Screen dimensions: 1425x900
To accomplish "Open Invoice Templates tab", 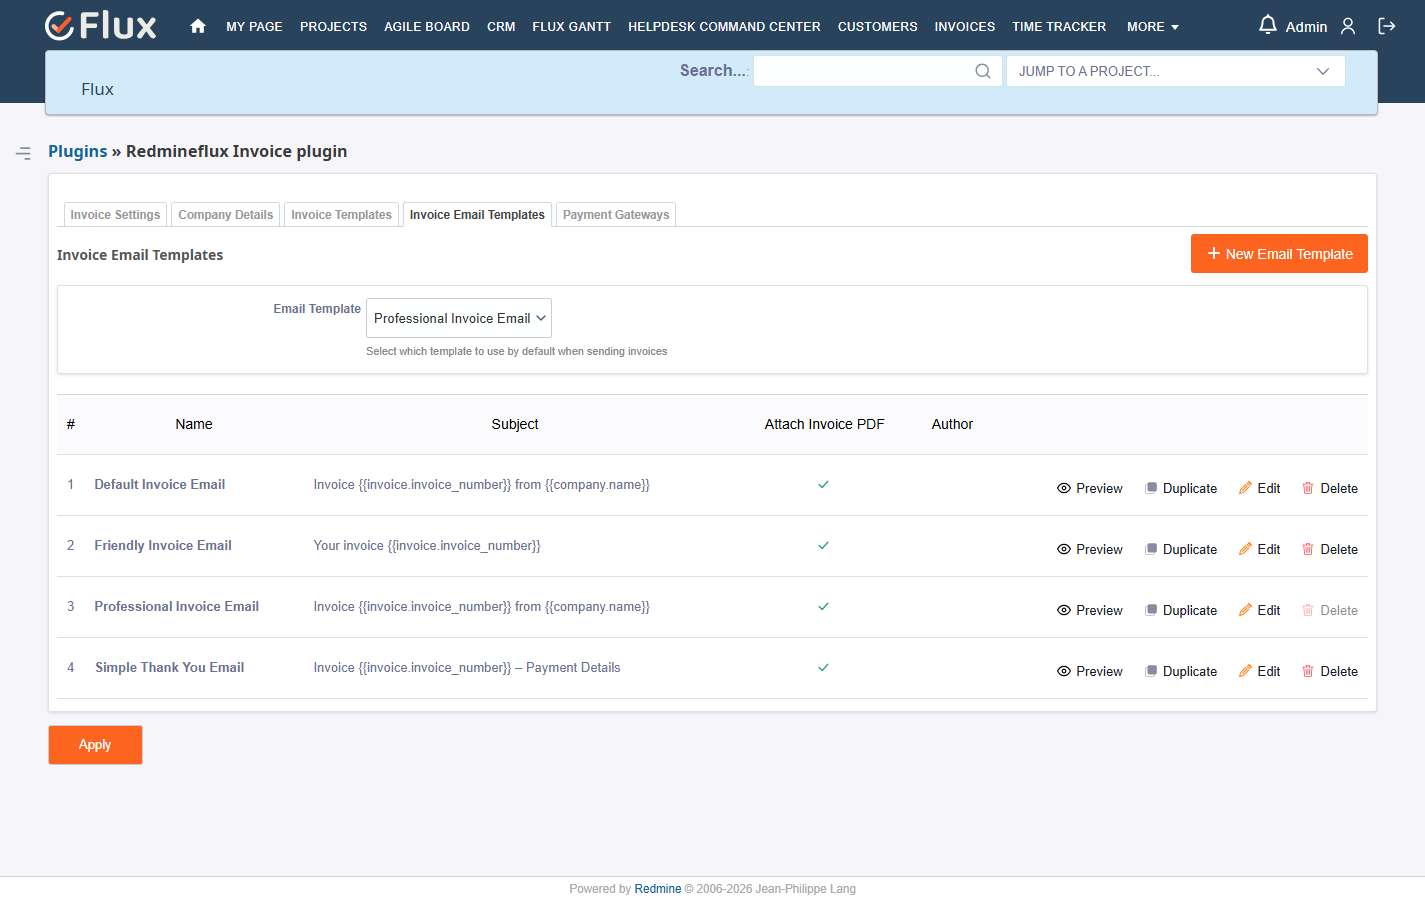I will (x=341, y=215).
